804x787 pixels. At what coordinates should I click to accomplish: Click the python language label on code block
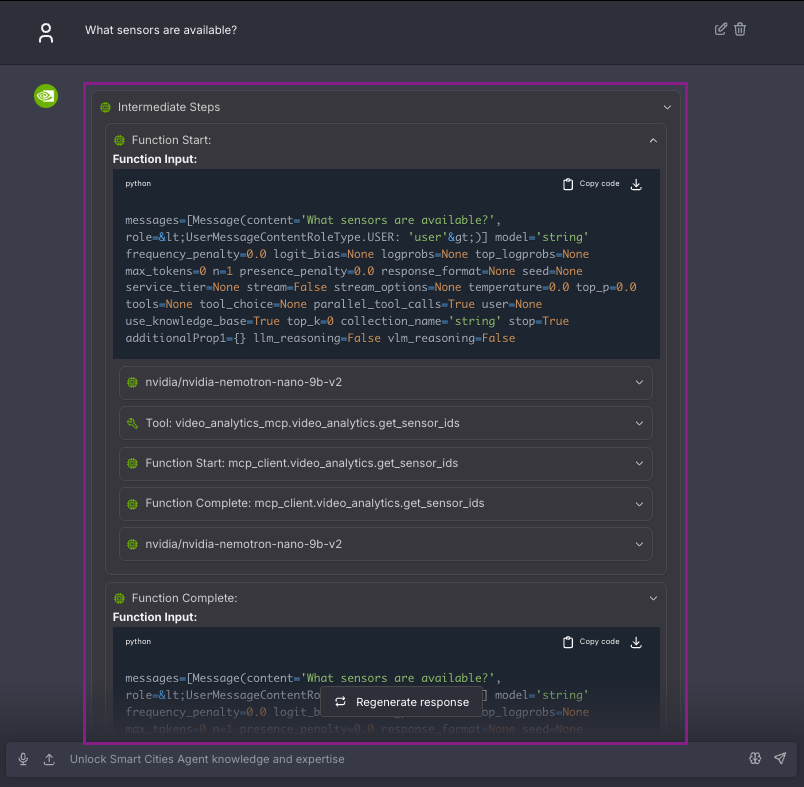point(137,184)
